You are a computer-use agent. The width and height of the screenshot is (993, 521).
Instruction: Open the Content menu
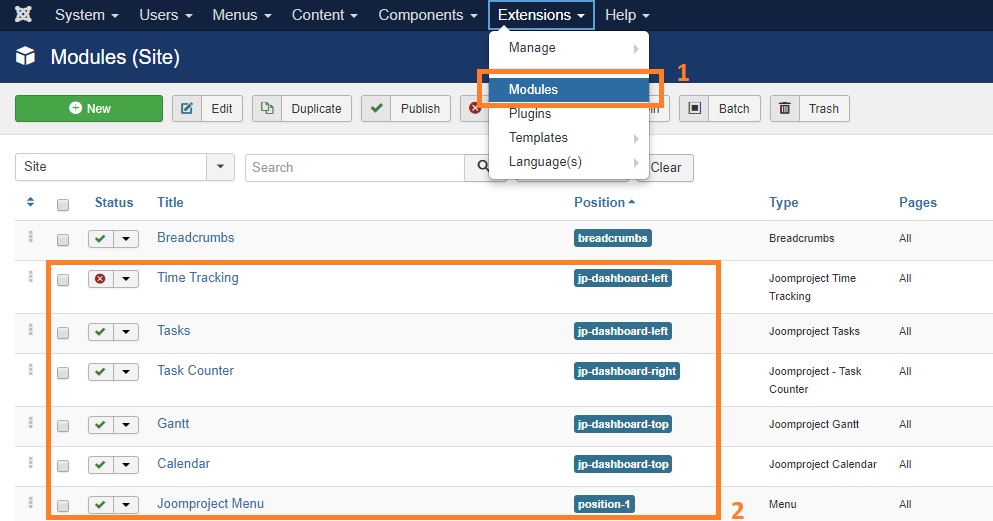[324, 15]
